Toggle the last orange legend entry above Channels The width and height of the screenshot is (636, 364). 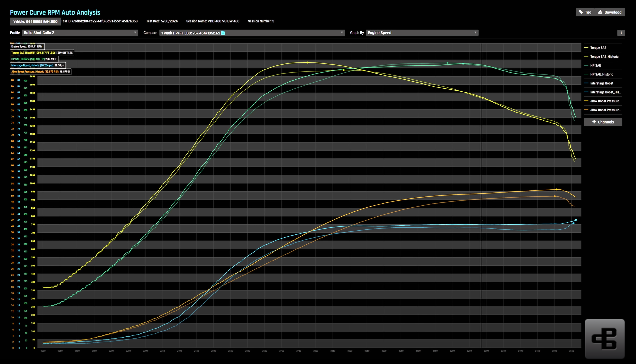[x=602, y=110]
